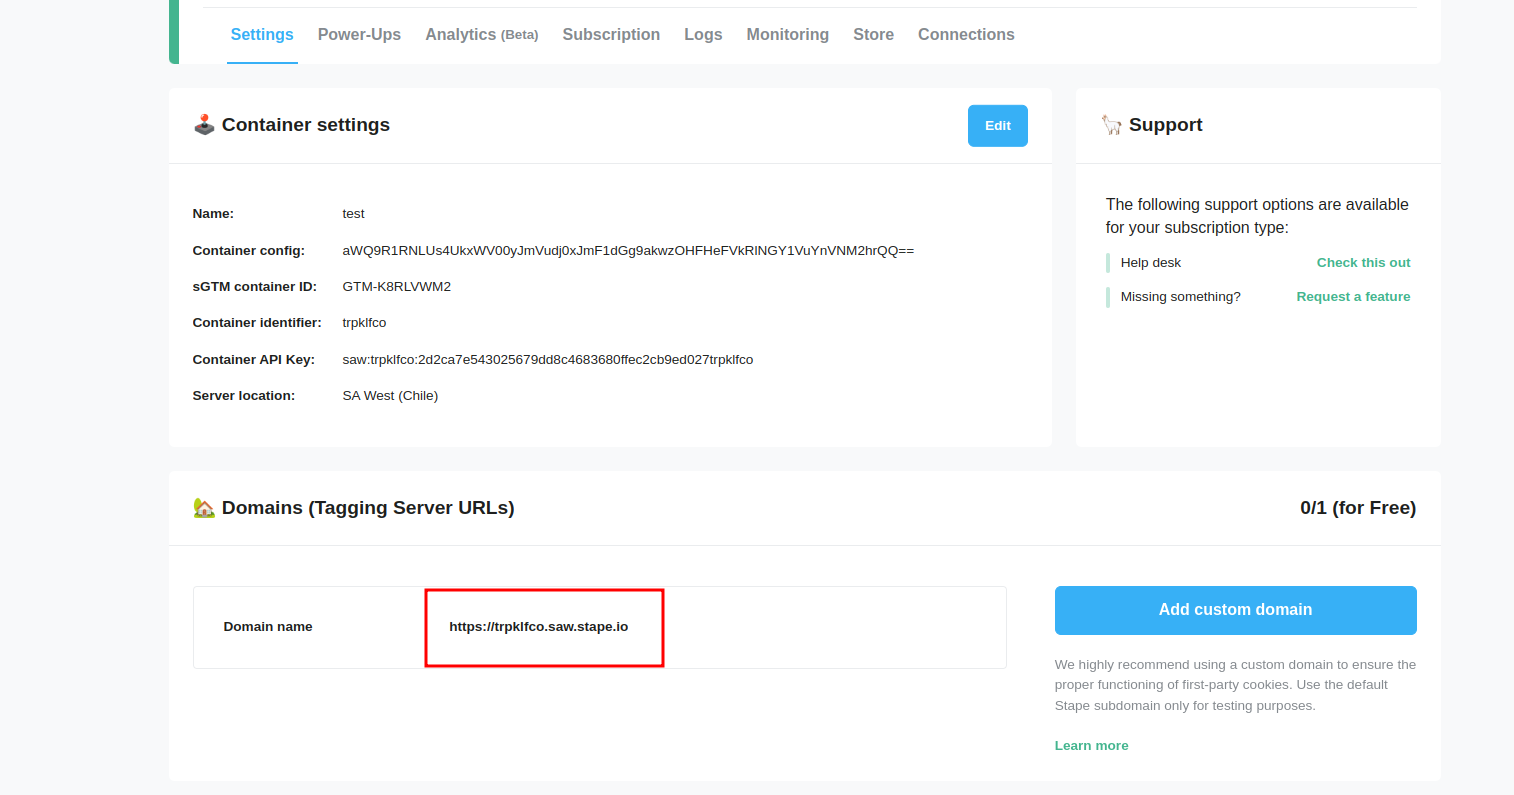Switch to the Subscription tab

[x=611, y=34]
